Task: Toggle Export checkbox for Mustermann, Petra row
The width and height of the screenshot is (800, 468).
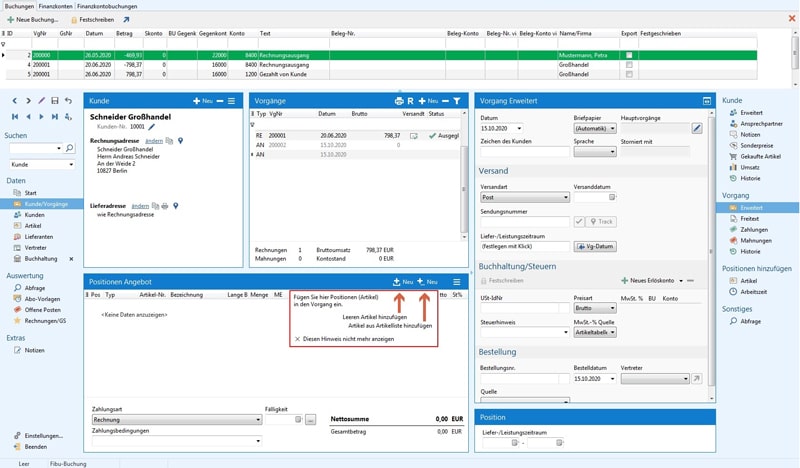Action: pyautogui.click(x=628, y=55)
